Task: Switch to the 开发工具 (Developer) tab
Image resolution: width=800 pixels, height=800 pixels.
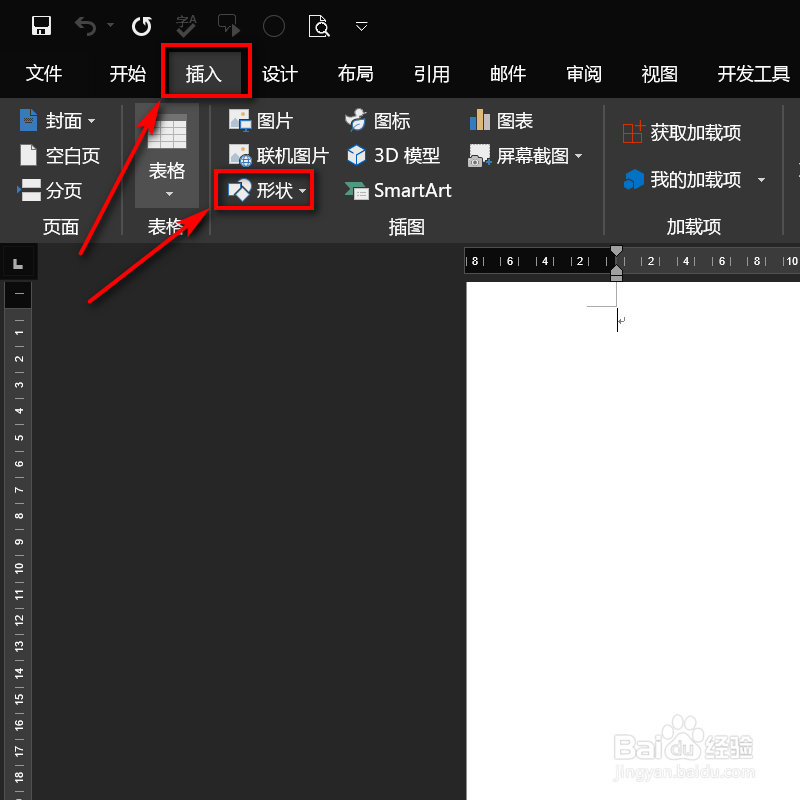Action: tap(754, 74)
